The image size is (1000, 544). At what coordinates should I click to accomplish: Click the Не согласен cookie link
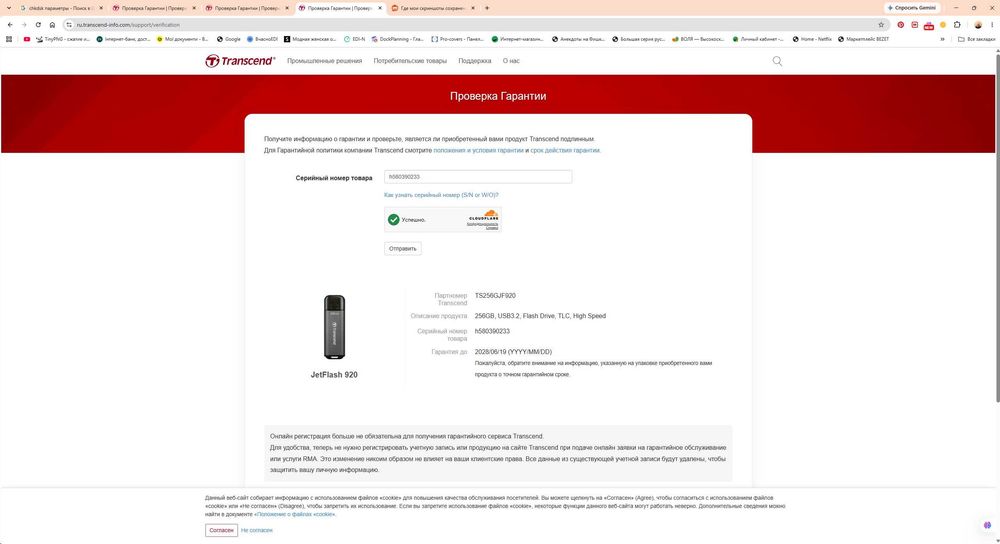256,531
